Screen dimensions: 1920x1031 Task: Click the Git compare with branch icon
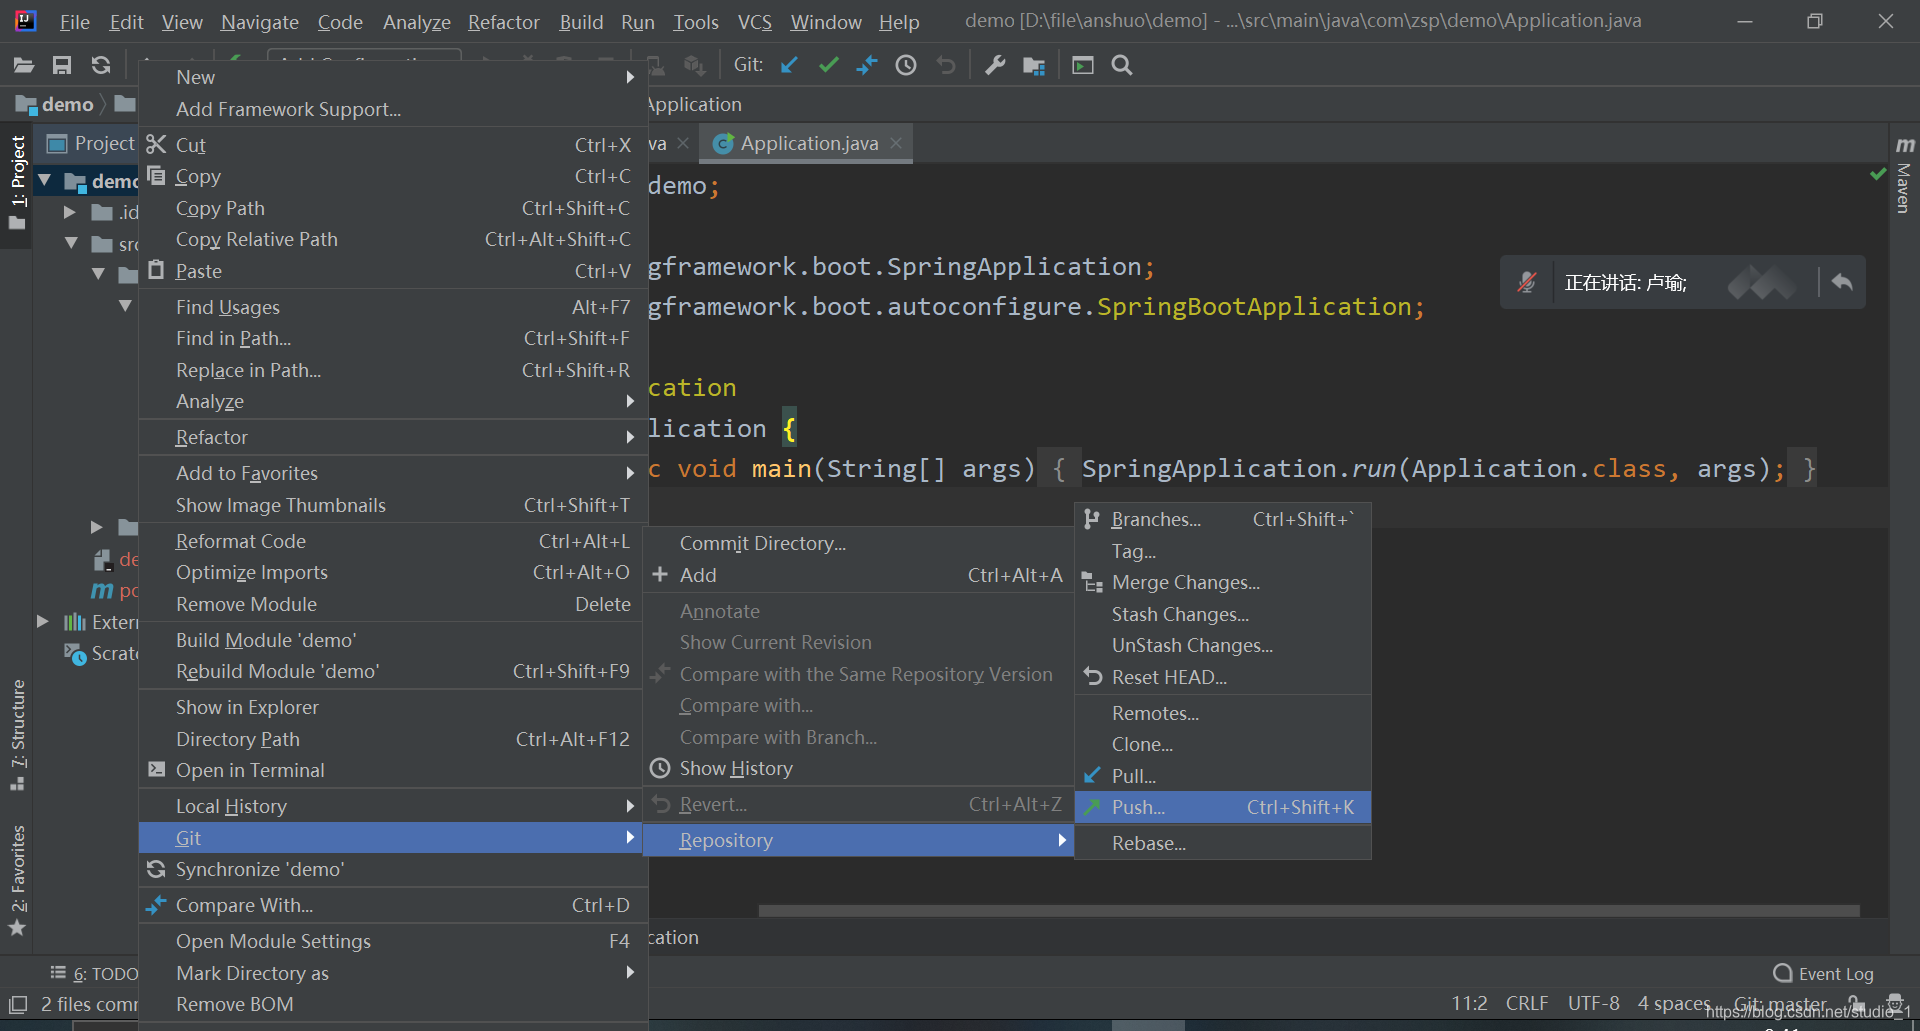tap(867, 65)
